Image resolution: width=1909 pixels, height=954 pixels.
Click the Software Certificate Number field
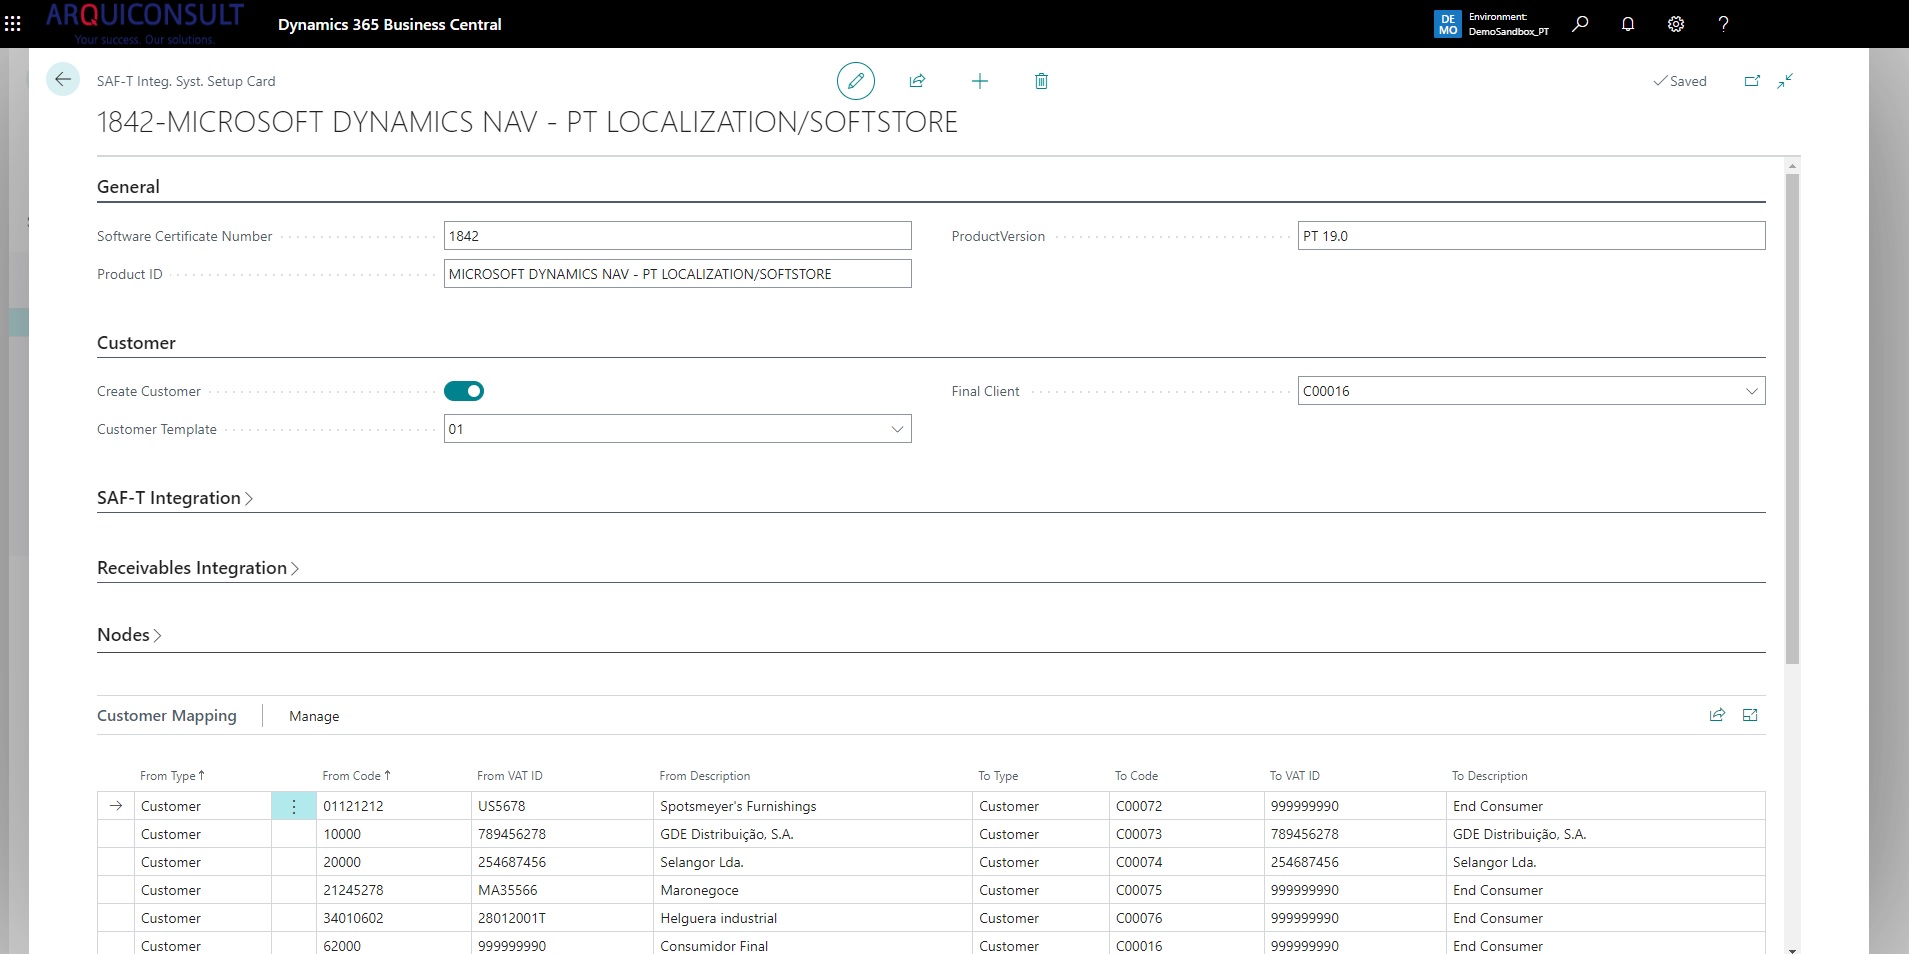click(677, 236)
